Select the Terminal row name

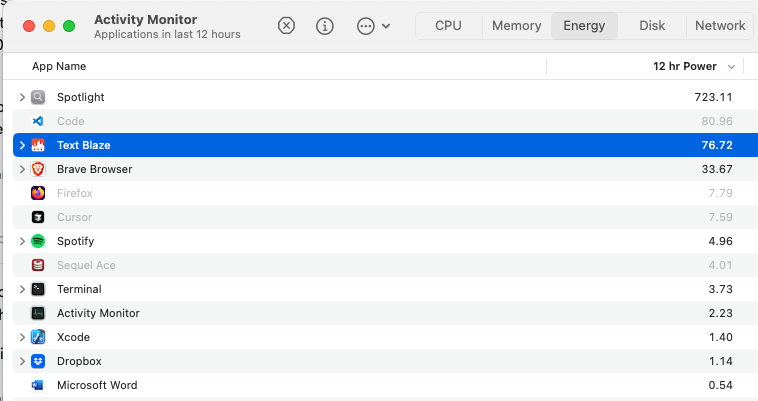point(79,289)
